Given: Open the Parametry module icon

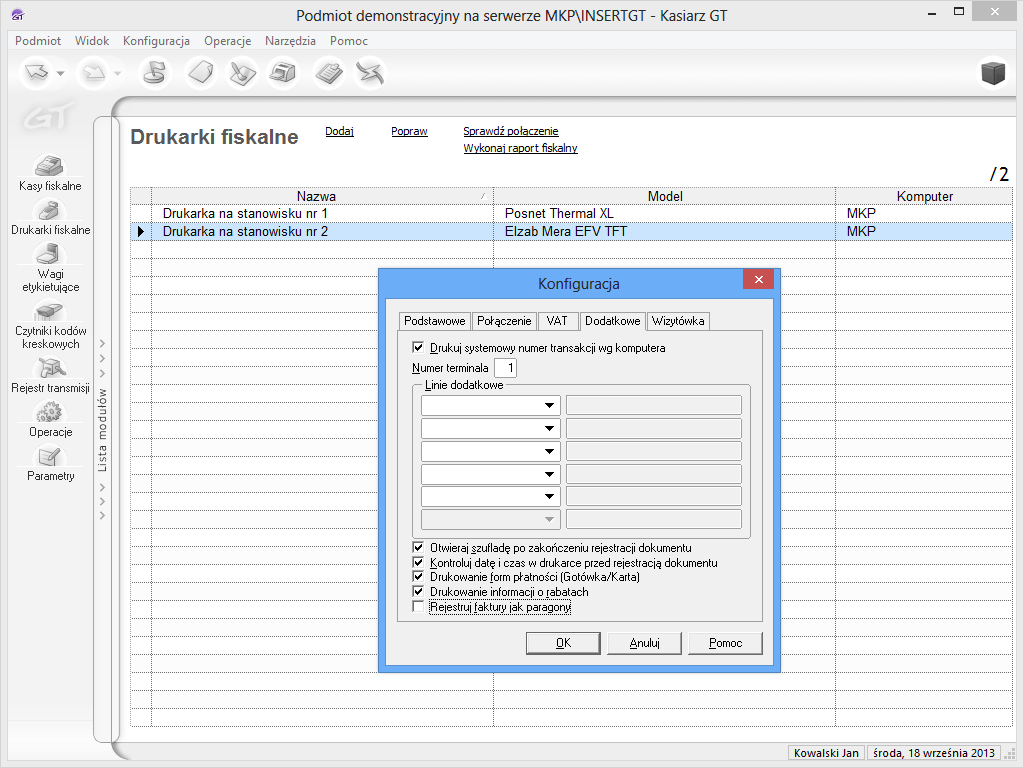Looking at the screenshot, I should 50,456.
